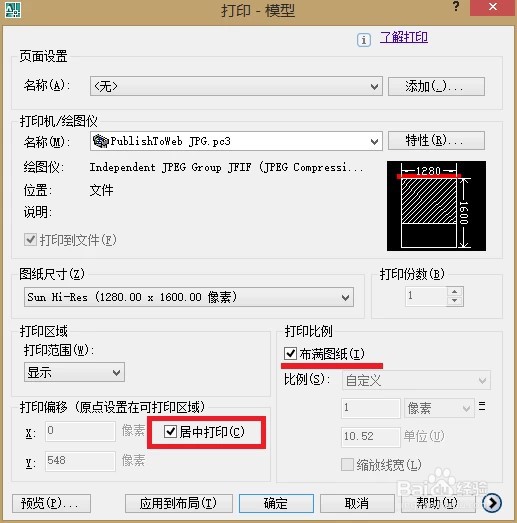Open the 打印范围 显示 dropdown
The height and width of the screenshot is (523, 517).
click(x=74, y=372)
